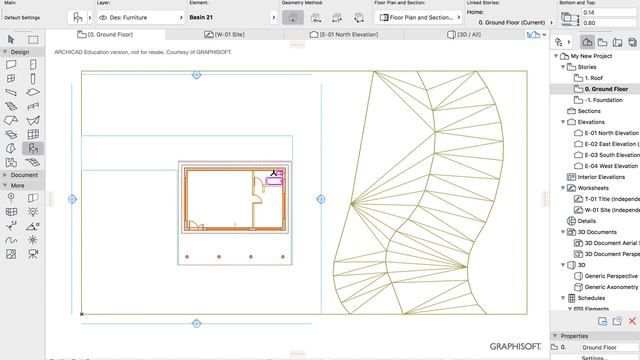Switch to 3D / All tab
Screen dimensions: 640x360
464,35
